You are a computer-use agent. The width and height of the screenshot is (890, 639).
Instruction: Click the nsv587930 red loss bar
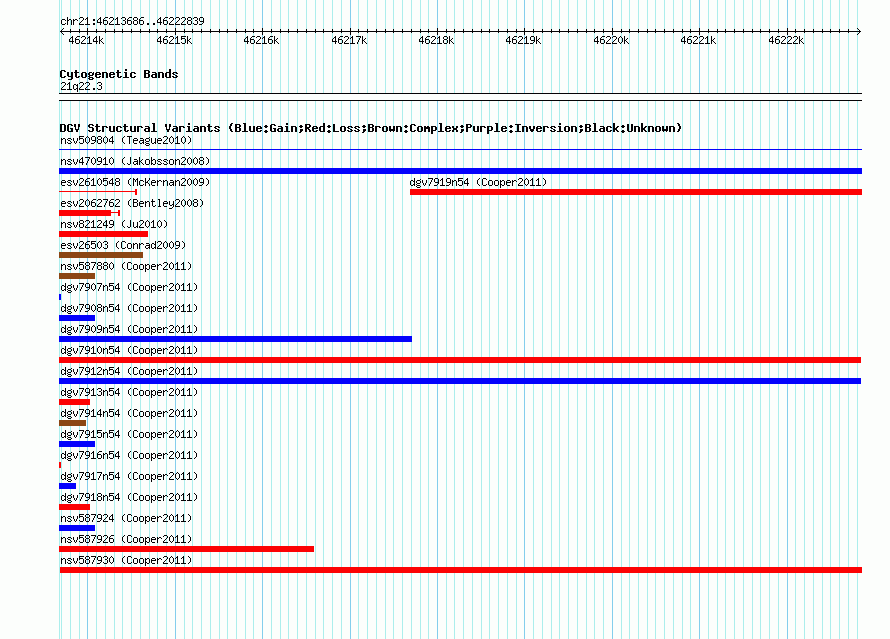point(460,570)
